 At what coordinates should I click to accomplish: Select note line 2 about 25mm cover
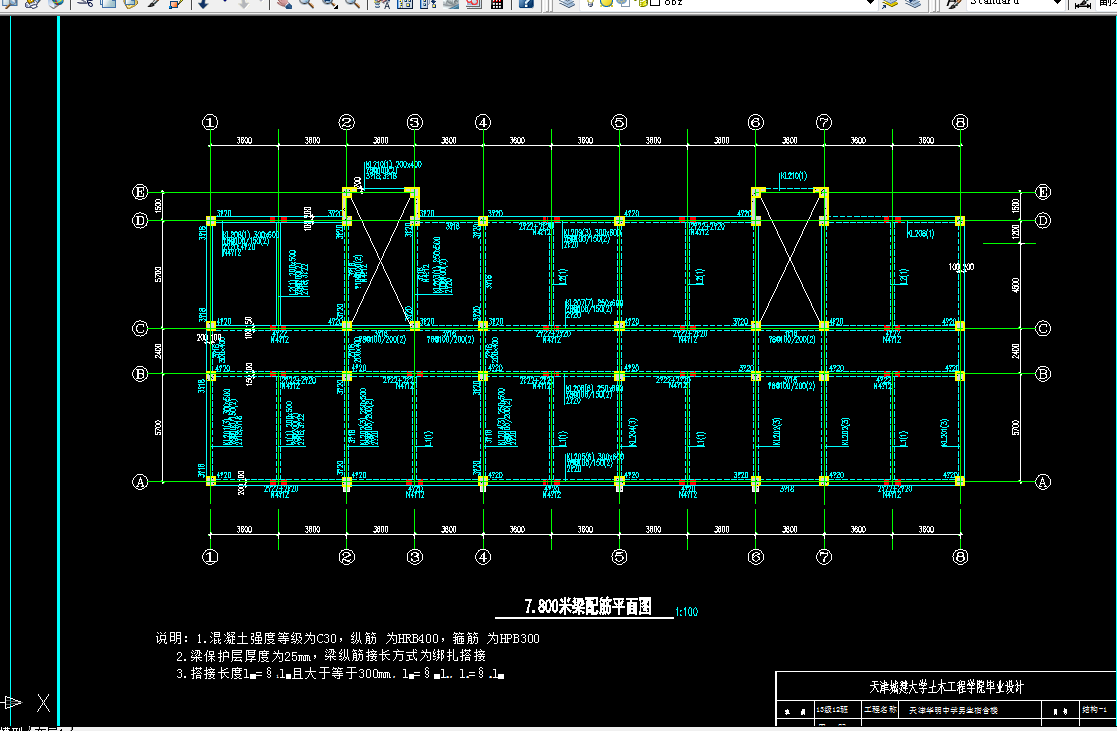pyautogui.click(x=331, y=655)
